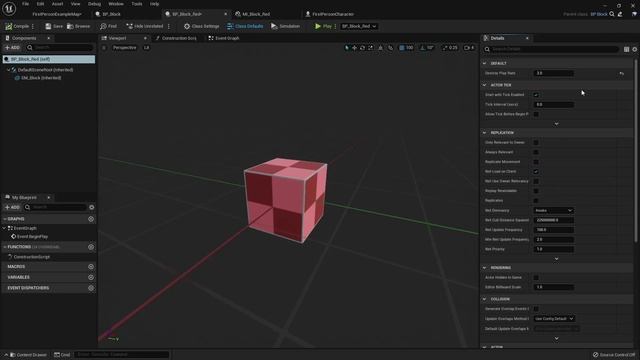This screenshot has width=640, height=360.
Task: Open viewport options hamburger menu
Action: pos(104,48)
